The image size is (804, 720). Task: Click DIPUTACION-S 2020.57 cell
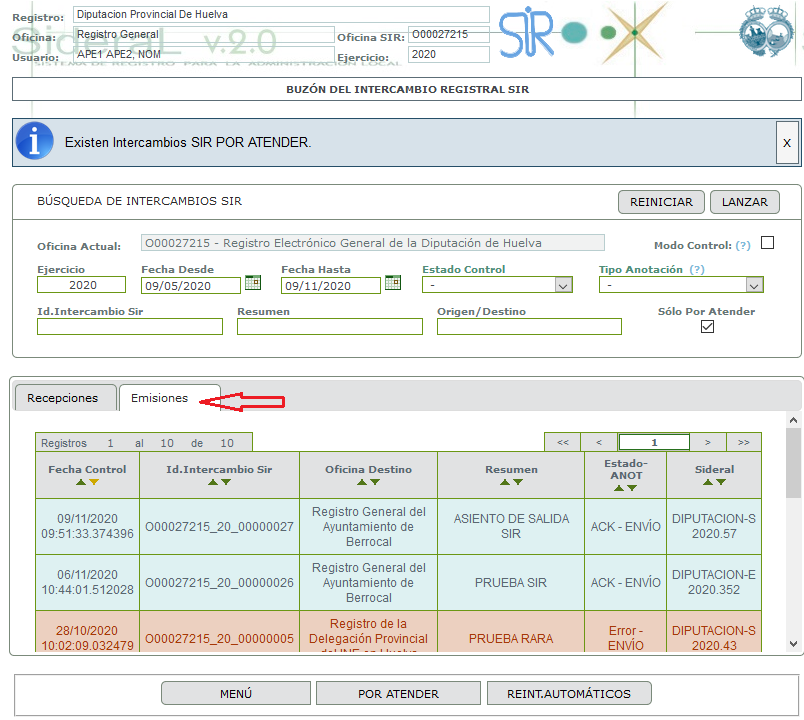[x=714, y=527]
